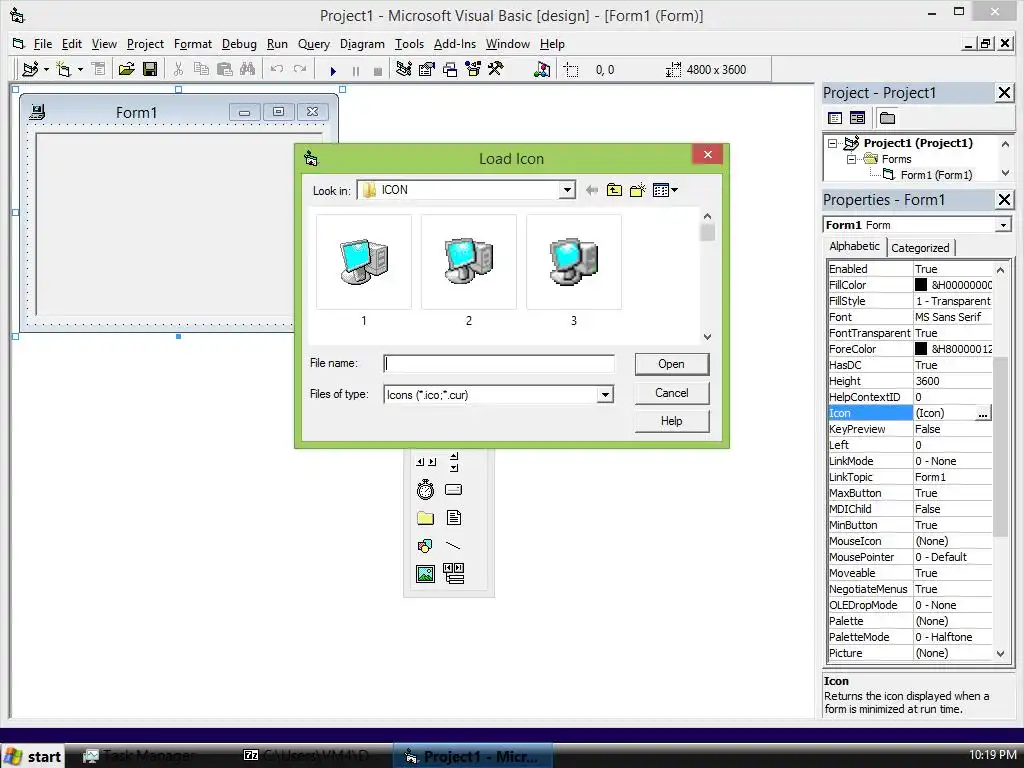
Task: Select the DirListBox folder control in toolbox
Action: 425,518
